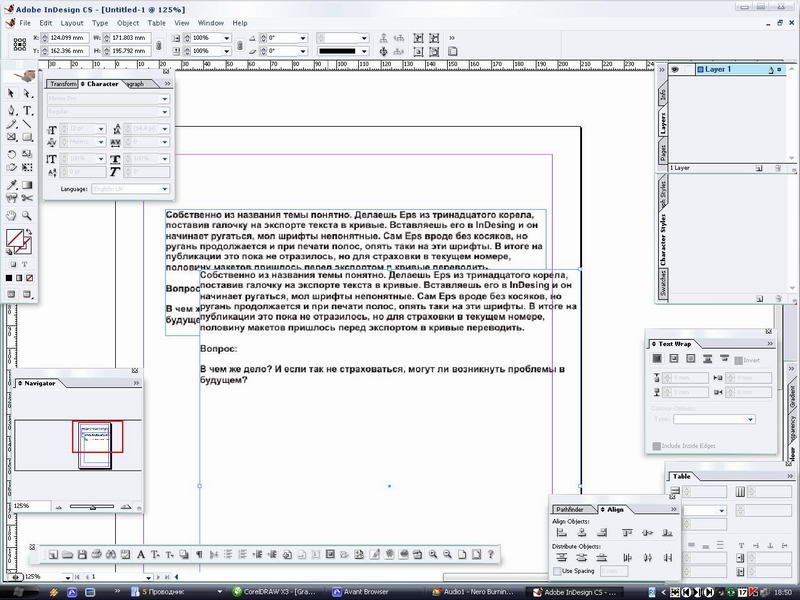Viewport: 800px width, 600px height.
Task: Open the Language dropdown in Character panel
Action: [165, 189]
